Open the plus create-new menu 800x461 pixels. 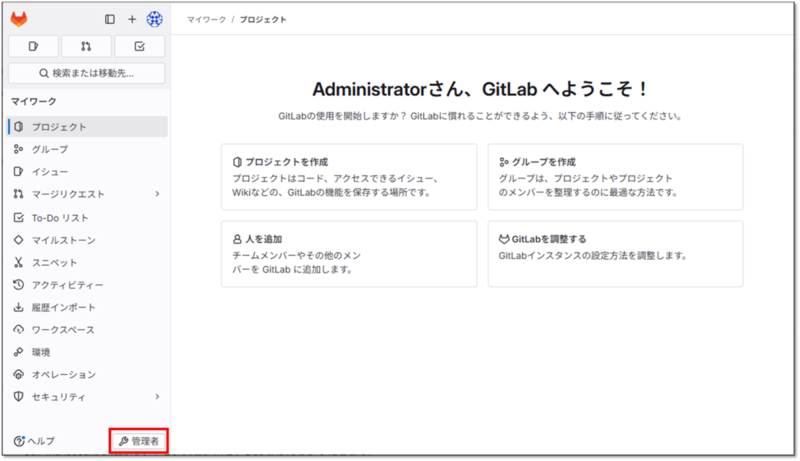click(x=132, y=19)
